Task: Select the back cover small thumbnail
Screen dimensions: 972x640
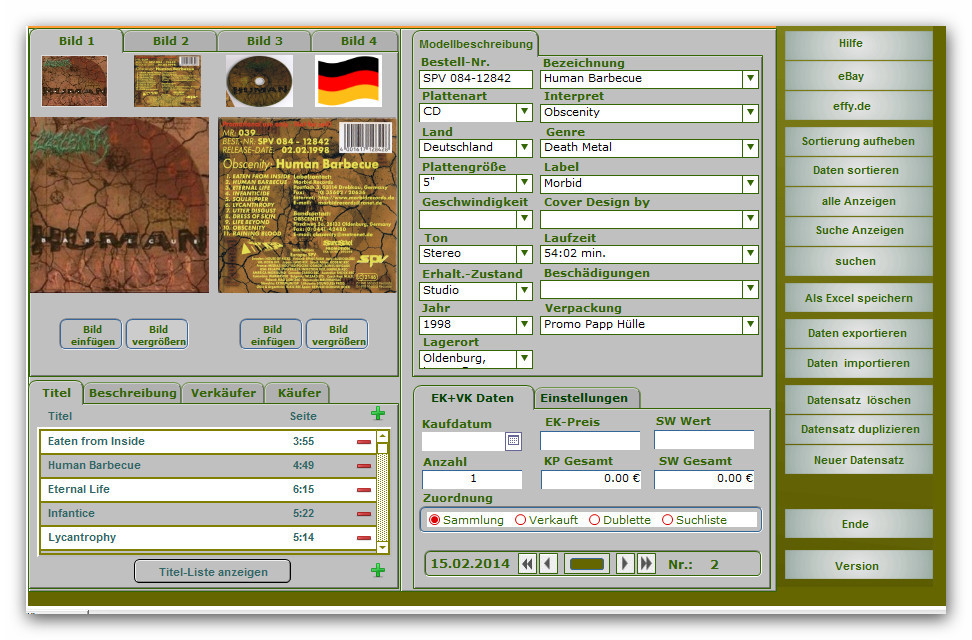Action: 167,81
